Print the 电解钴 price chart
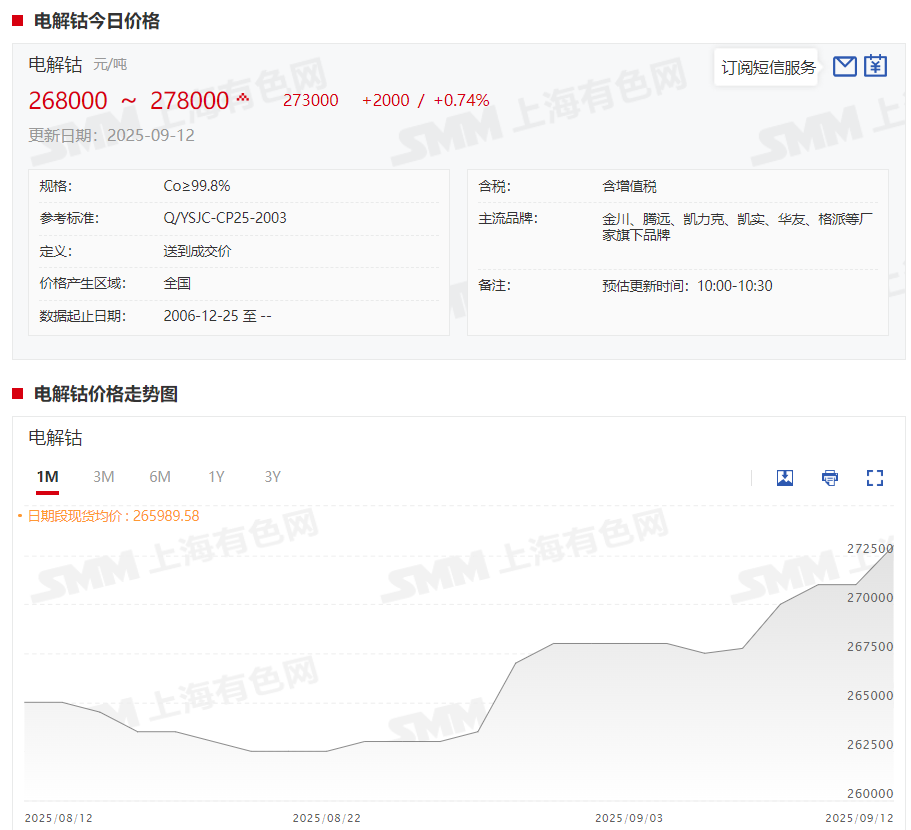The height and width of the screenshot is (830, 911). point(830,478)
